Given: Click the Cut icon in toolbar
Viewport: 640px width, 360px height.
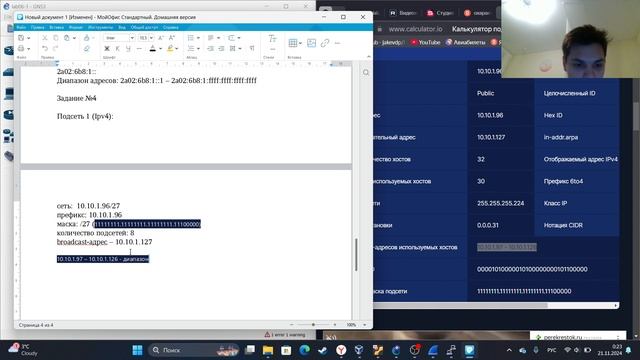Looking at the screenshot, I should [x=45, y=38].
